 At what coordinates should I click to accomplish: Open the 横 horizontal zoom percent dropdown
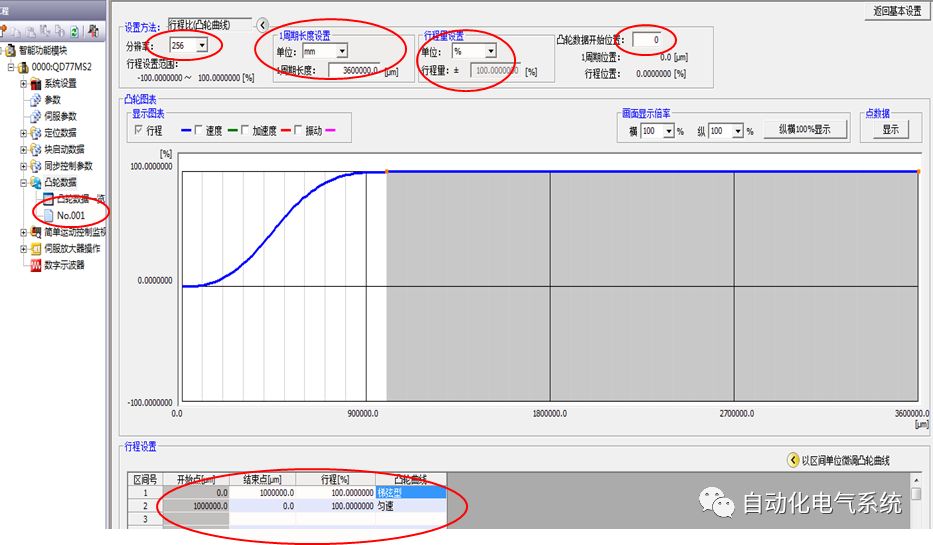(x=669, y=131)
